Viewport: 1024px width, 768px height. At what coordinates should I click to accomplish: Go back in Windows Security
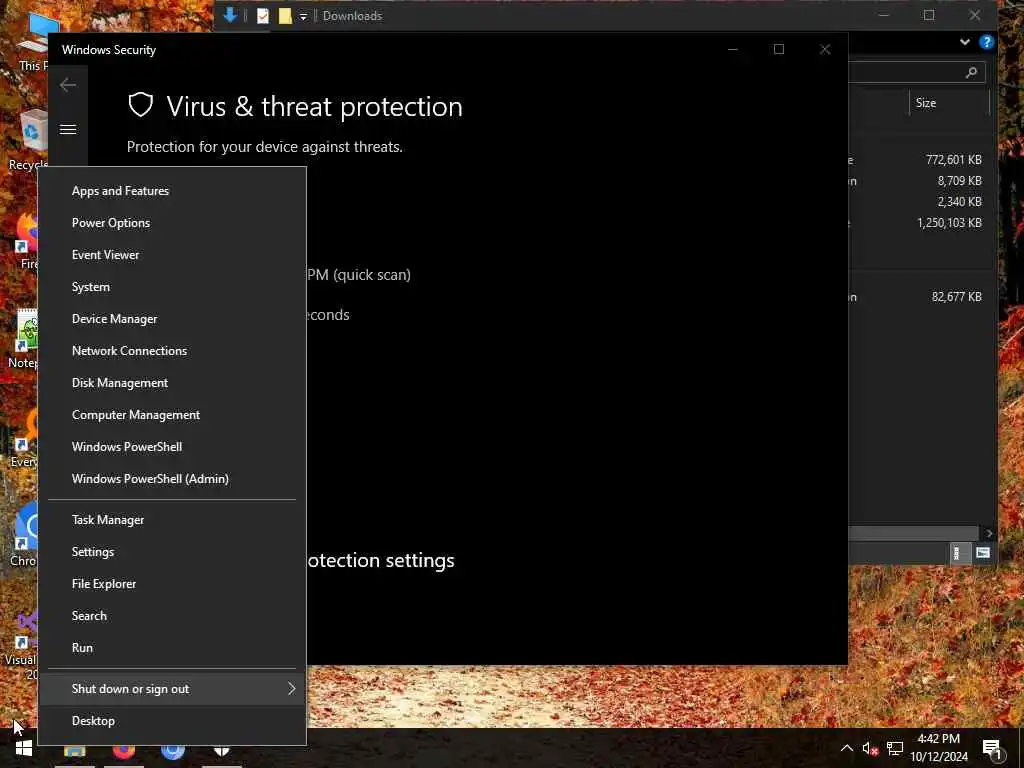[68, 85]
